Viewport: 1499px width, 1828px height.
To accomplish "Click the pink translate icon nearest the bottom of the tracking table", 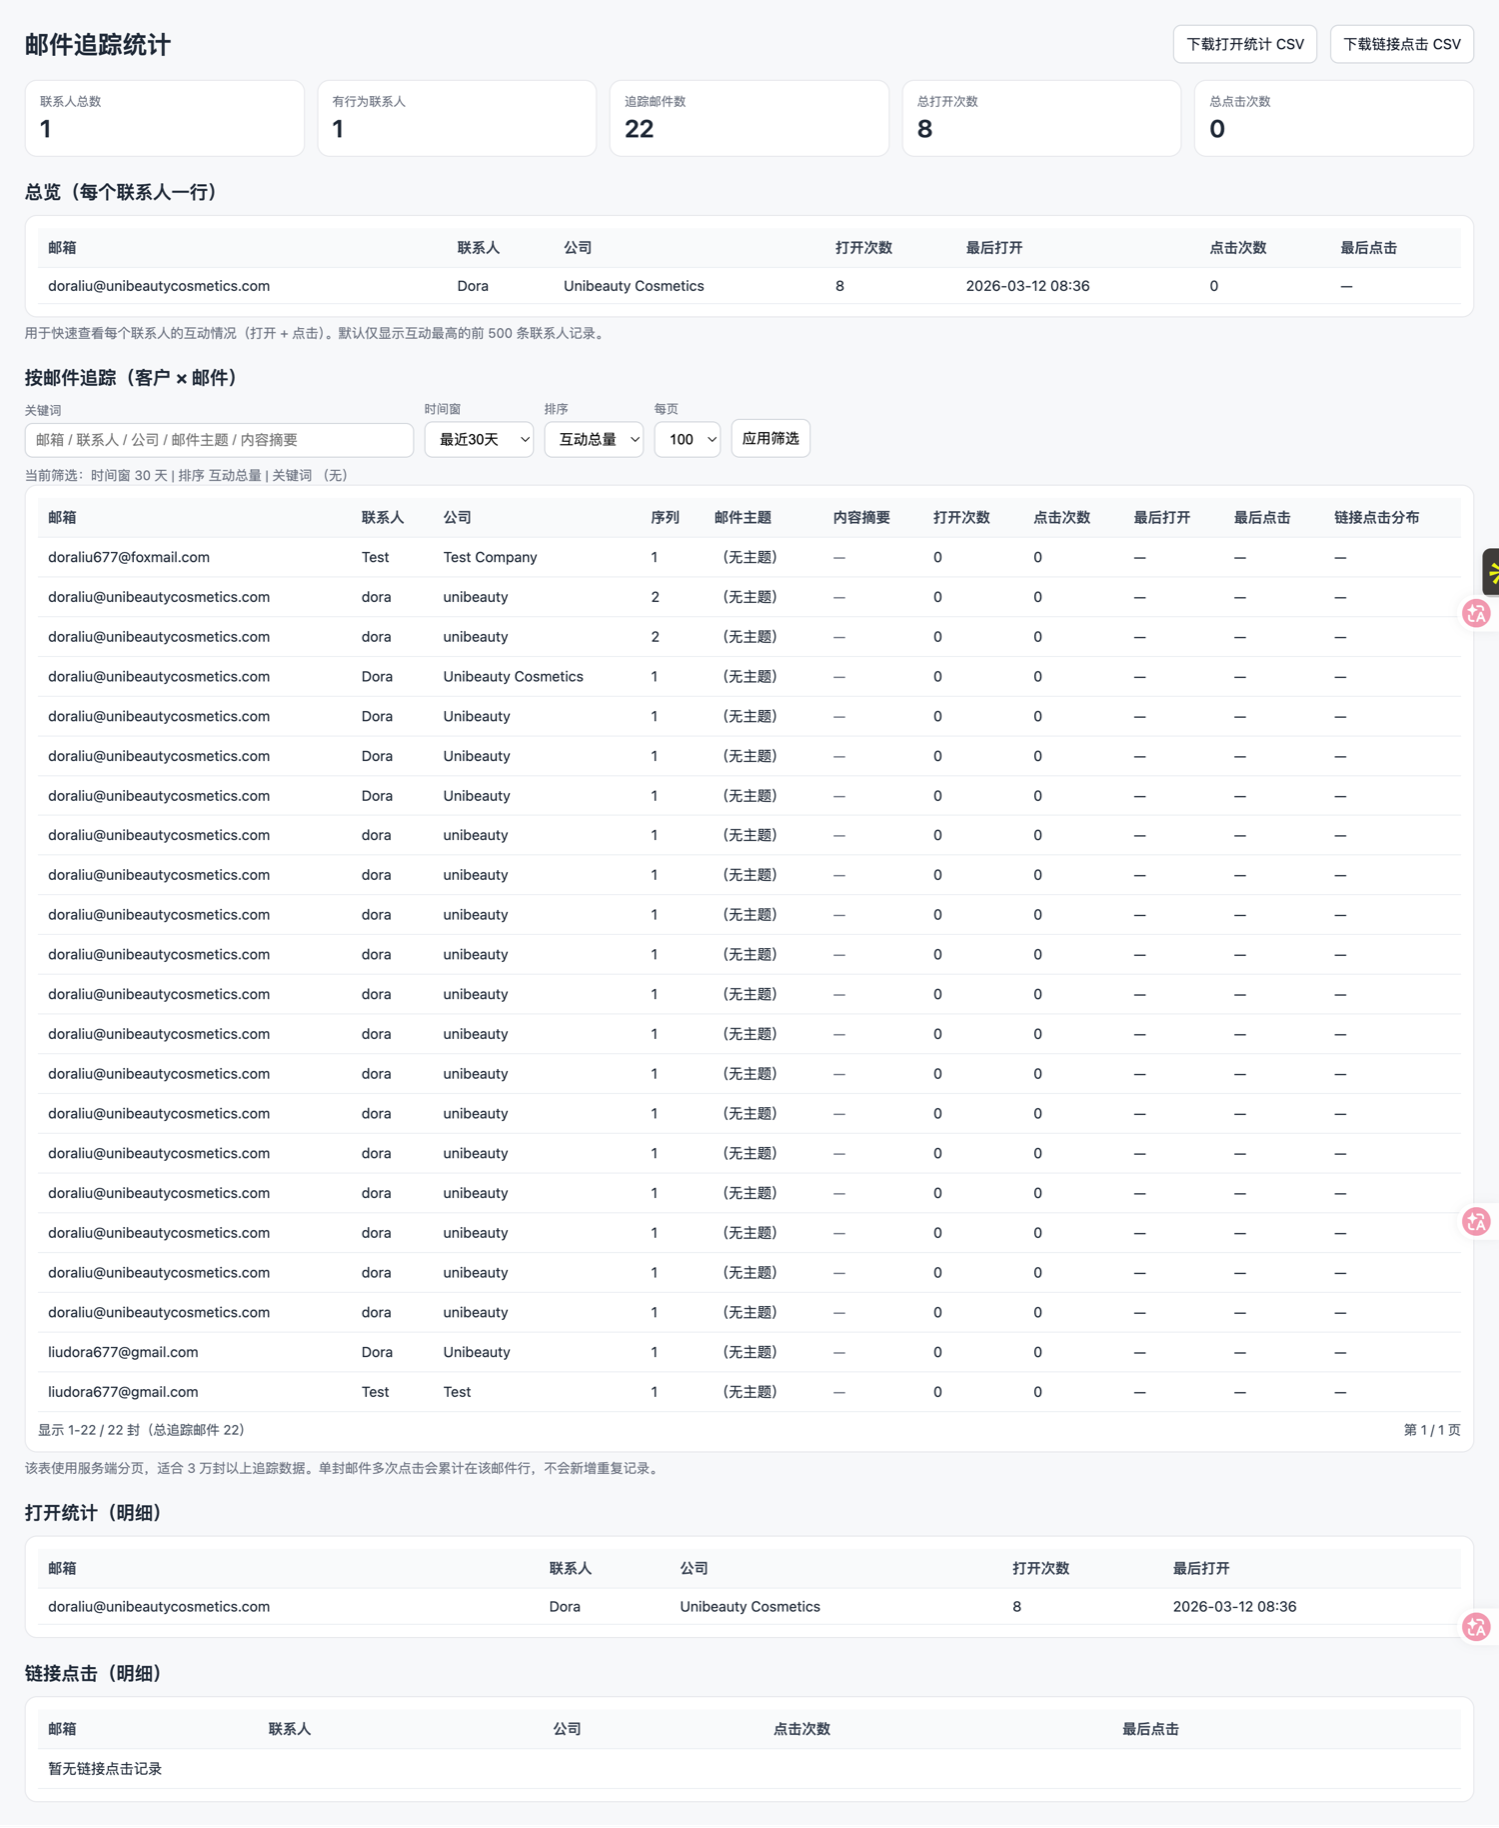I will 1476,1221.
